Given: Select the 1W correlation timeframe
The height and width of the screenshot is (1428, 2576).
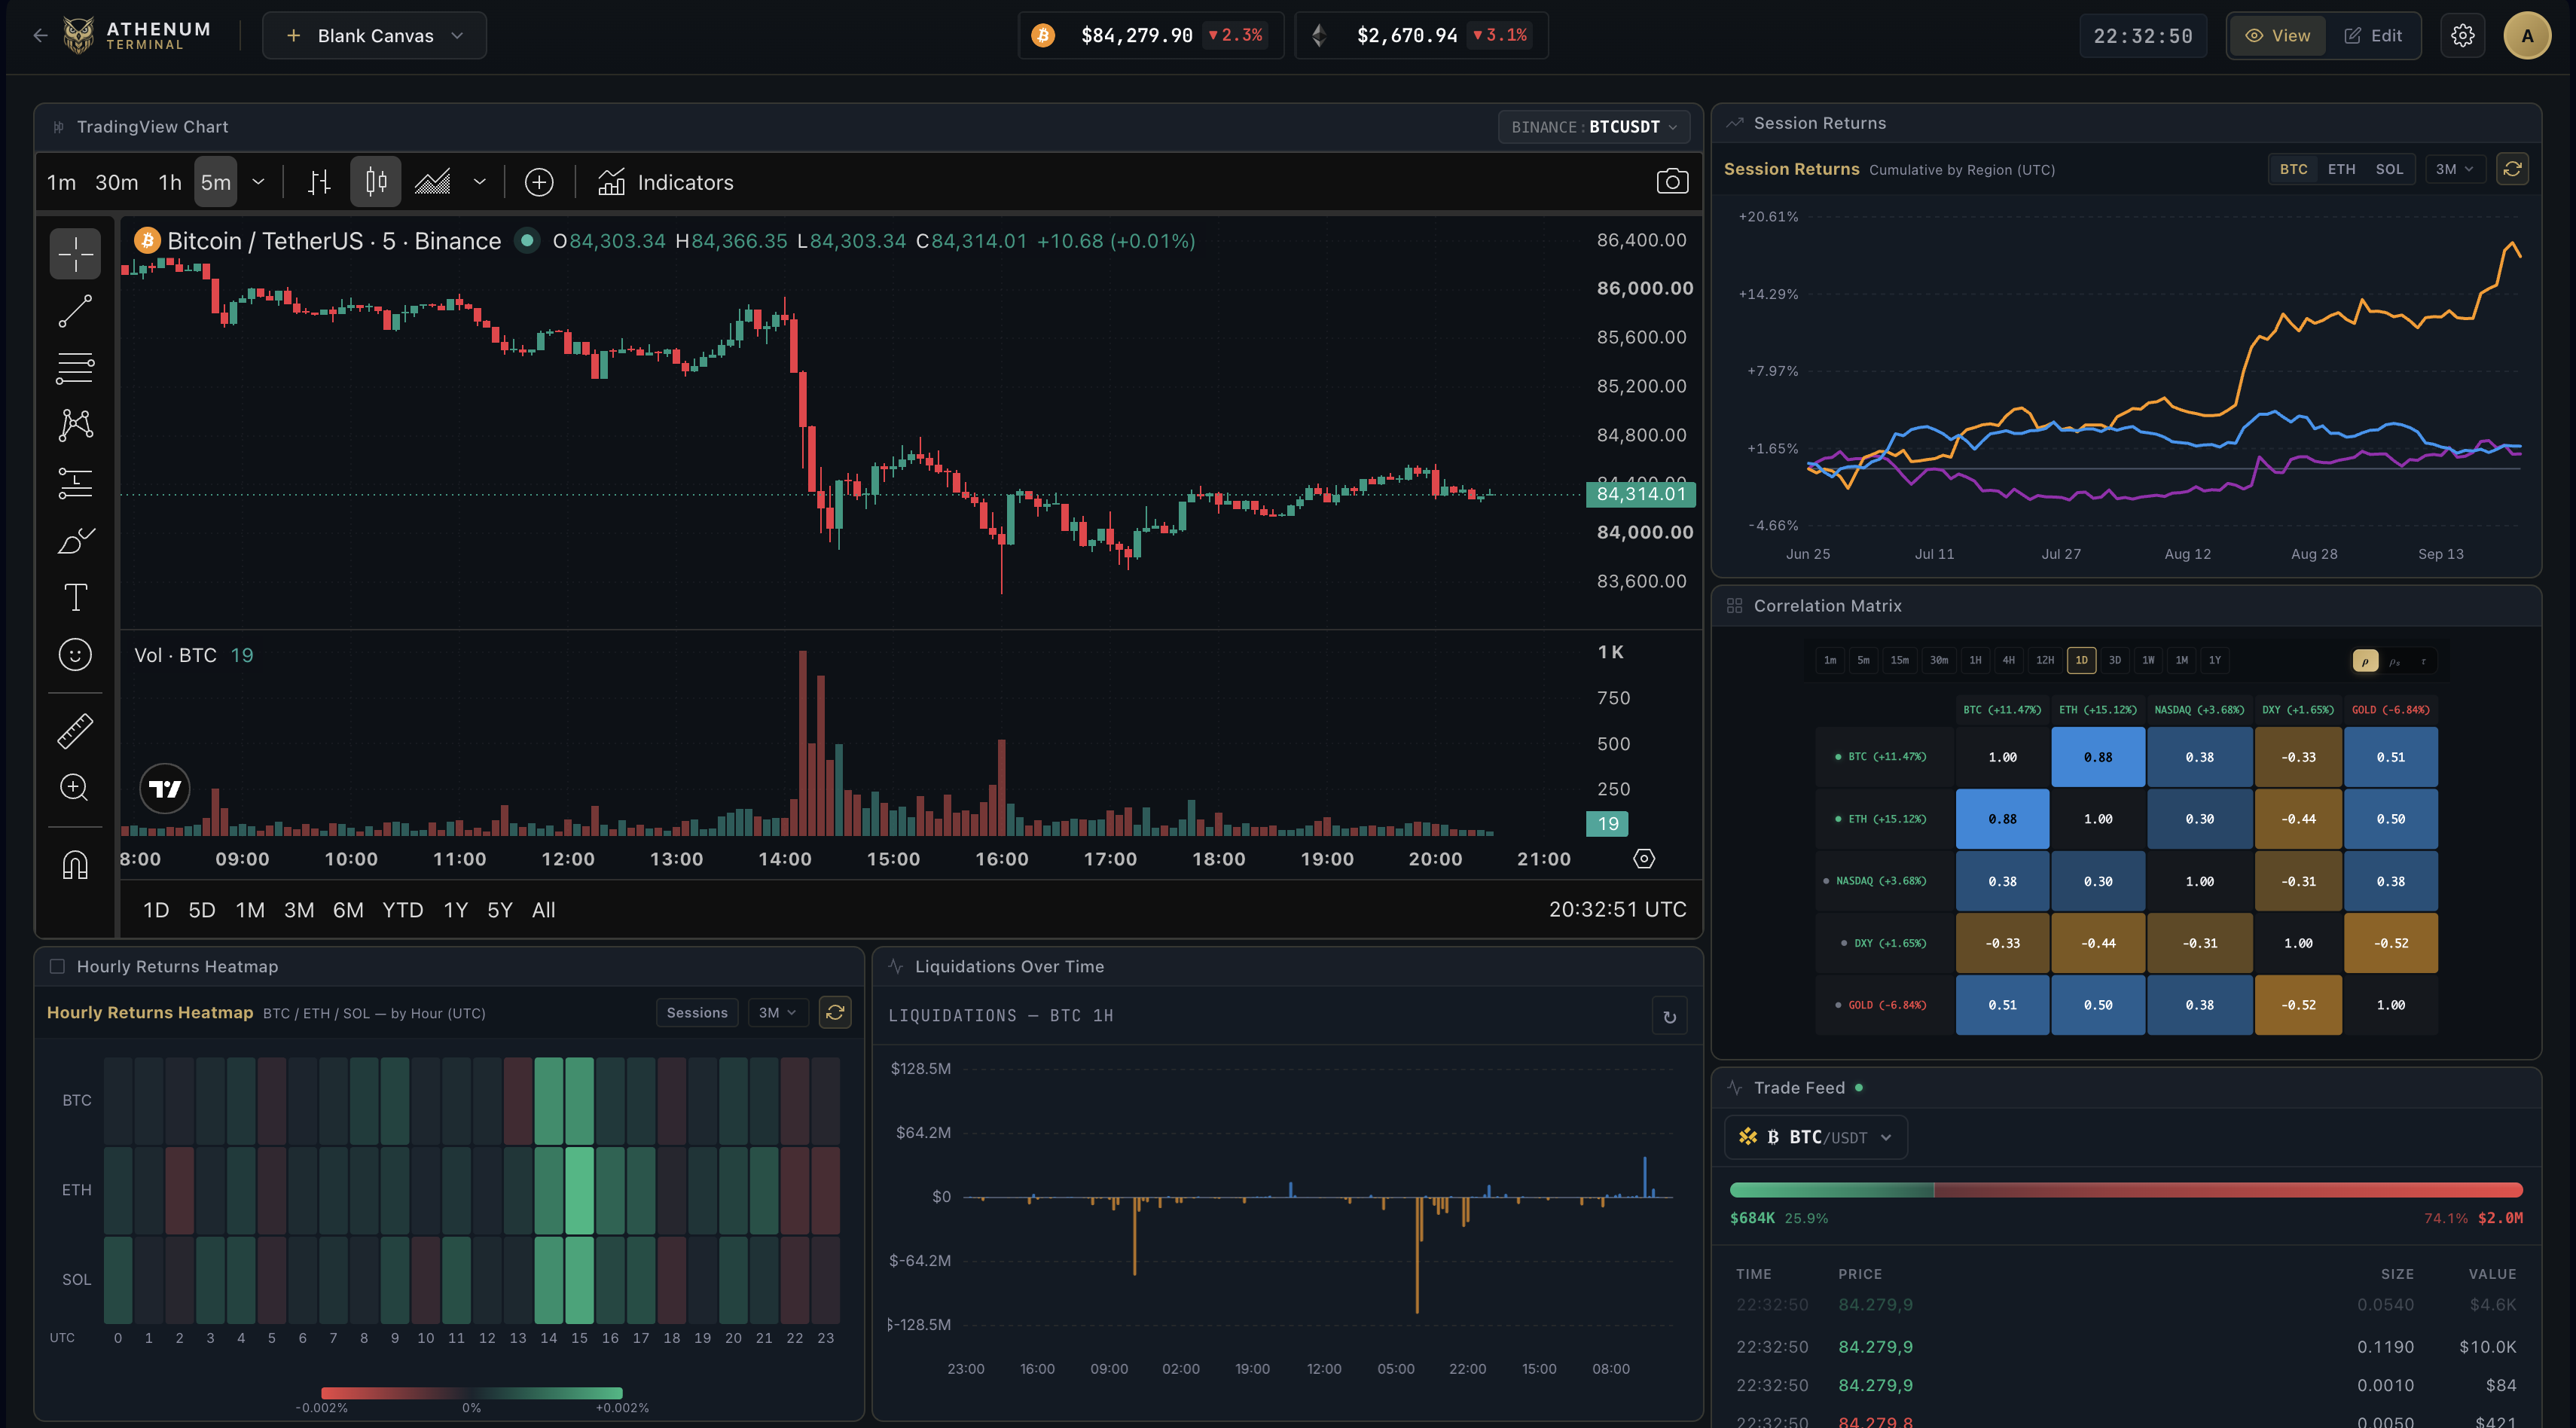Looking at the screenshot, I should tap(2148, 661).
